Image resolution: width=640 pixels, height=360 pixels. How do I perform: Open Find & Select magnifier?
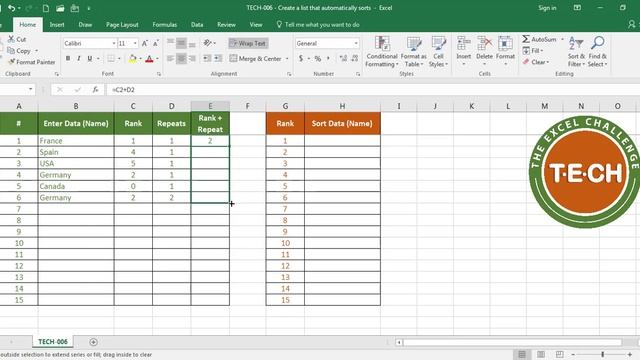click(x=598, y=52)
